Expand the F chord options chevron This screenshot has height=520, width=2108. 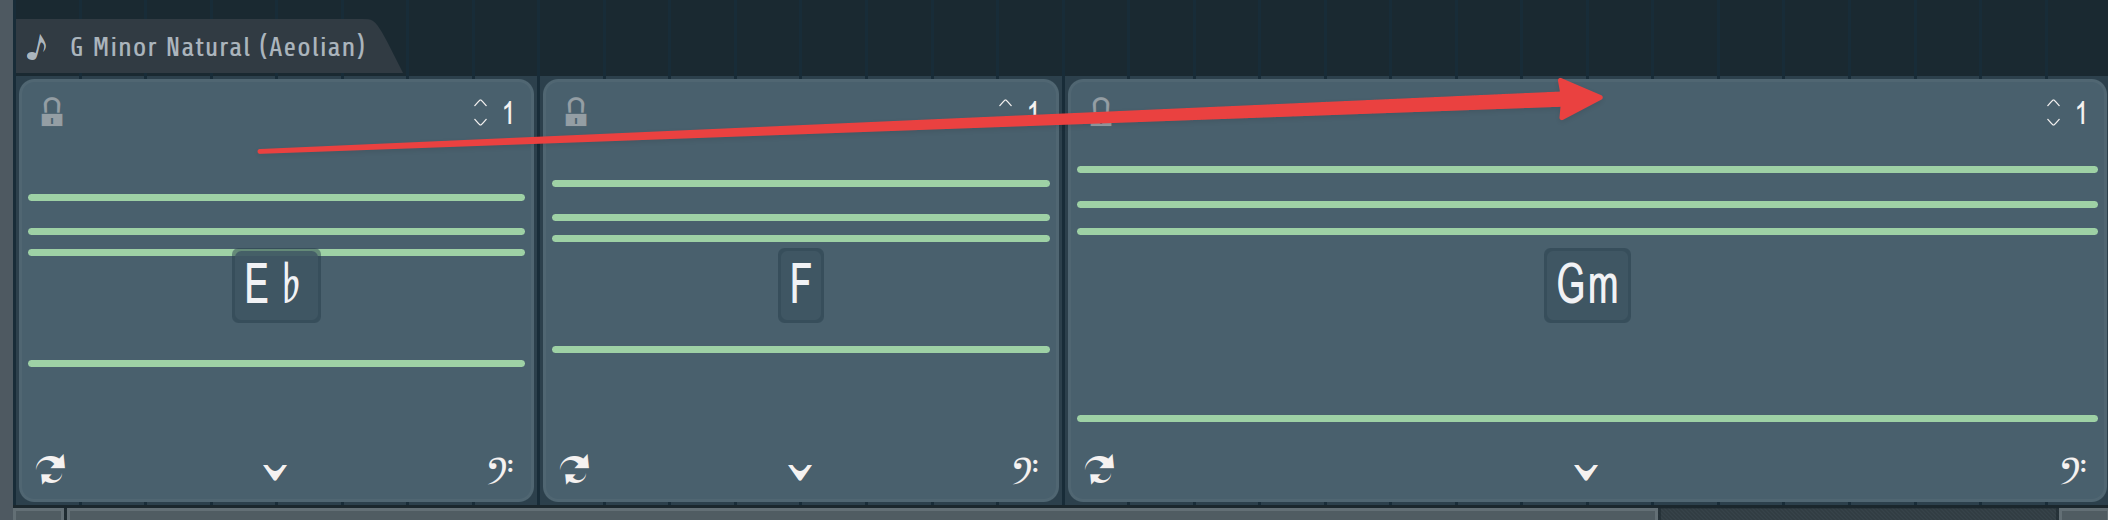click(x=800, y=472)
